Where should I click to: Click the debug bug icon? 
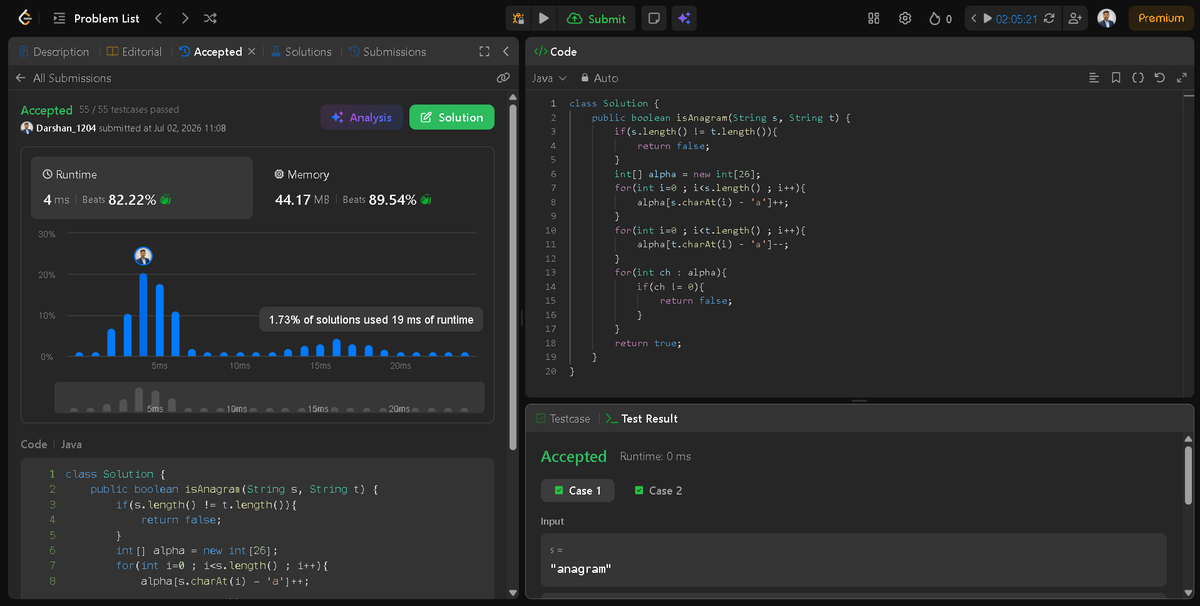click(518, 18)
